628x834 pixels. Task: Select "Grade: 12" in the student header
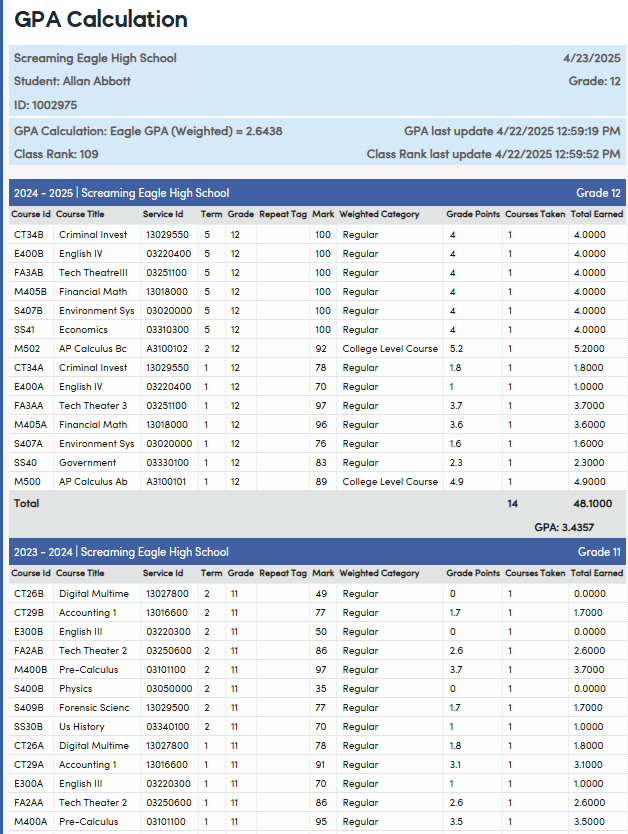pyautogui.click(x=594, y=81)
